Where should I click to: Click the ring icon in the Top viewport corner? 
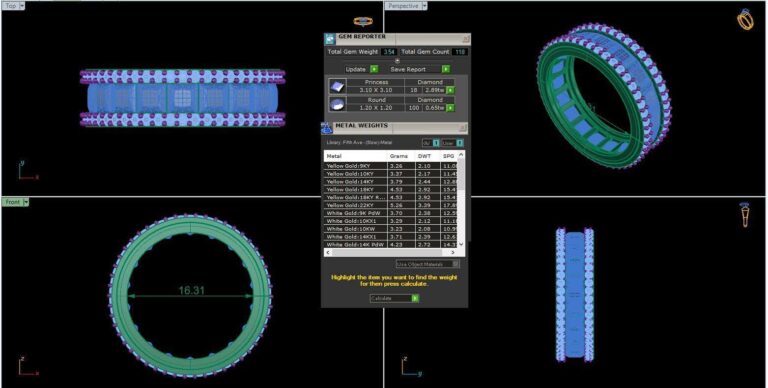pos(363,21)
